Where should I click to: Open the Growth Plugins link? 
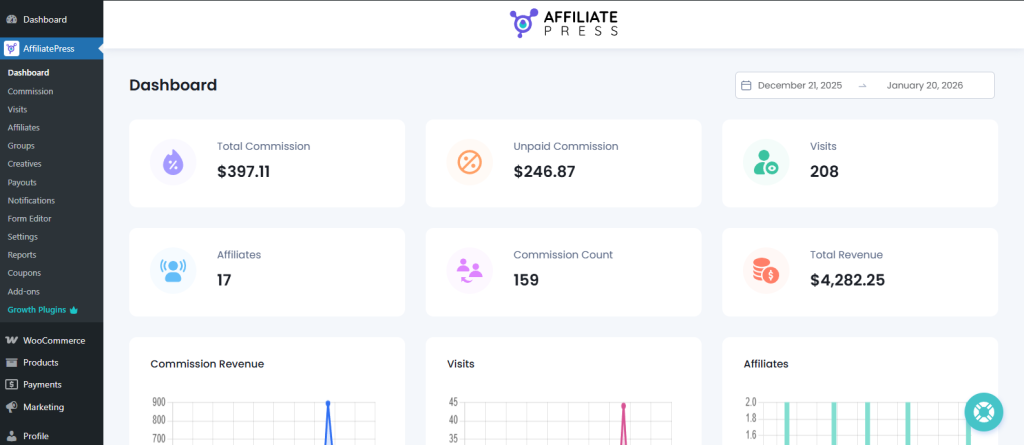point(37,310)
